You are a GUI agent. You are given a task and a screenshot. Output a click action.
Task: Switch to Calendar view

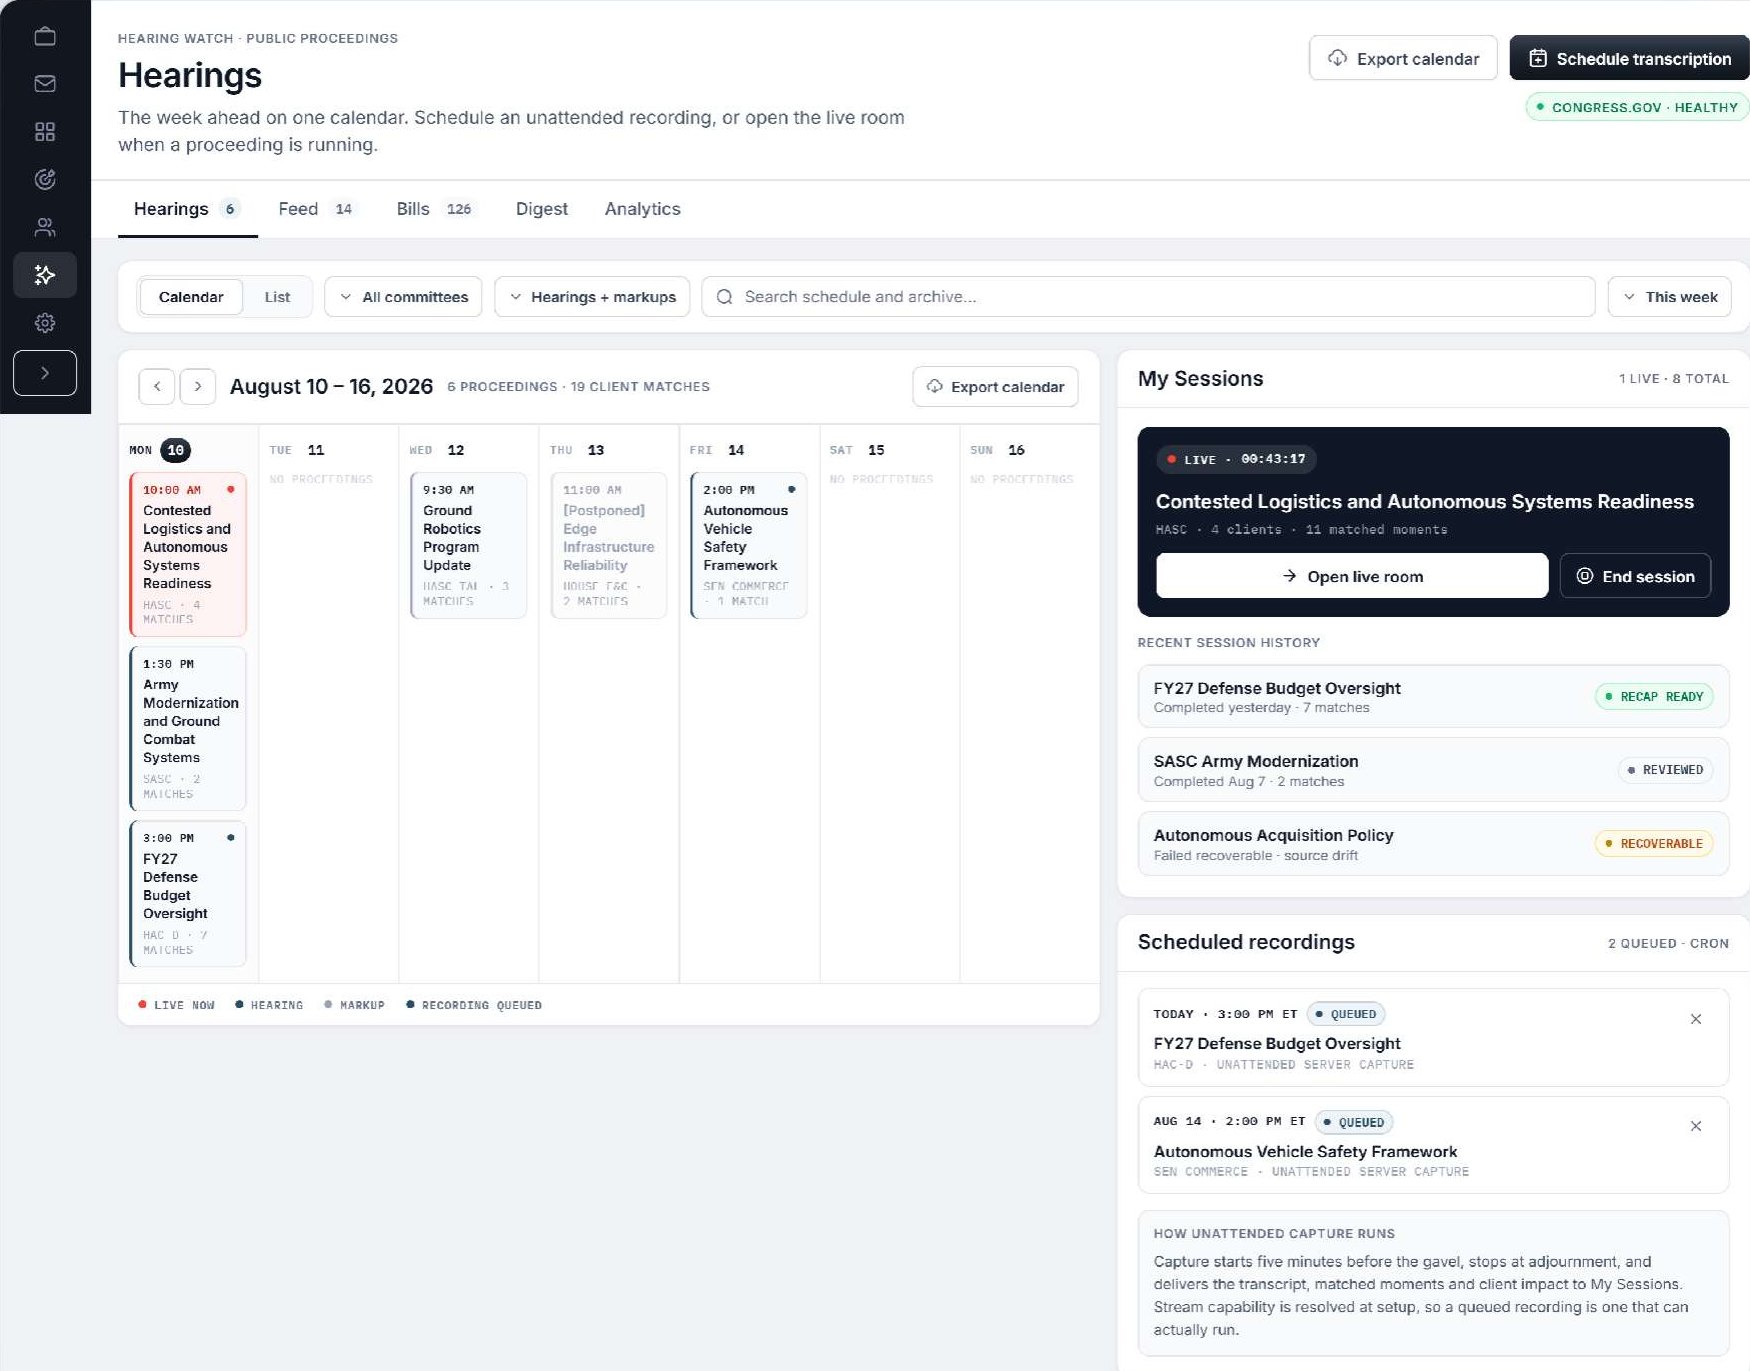[x=191, y=297]
